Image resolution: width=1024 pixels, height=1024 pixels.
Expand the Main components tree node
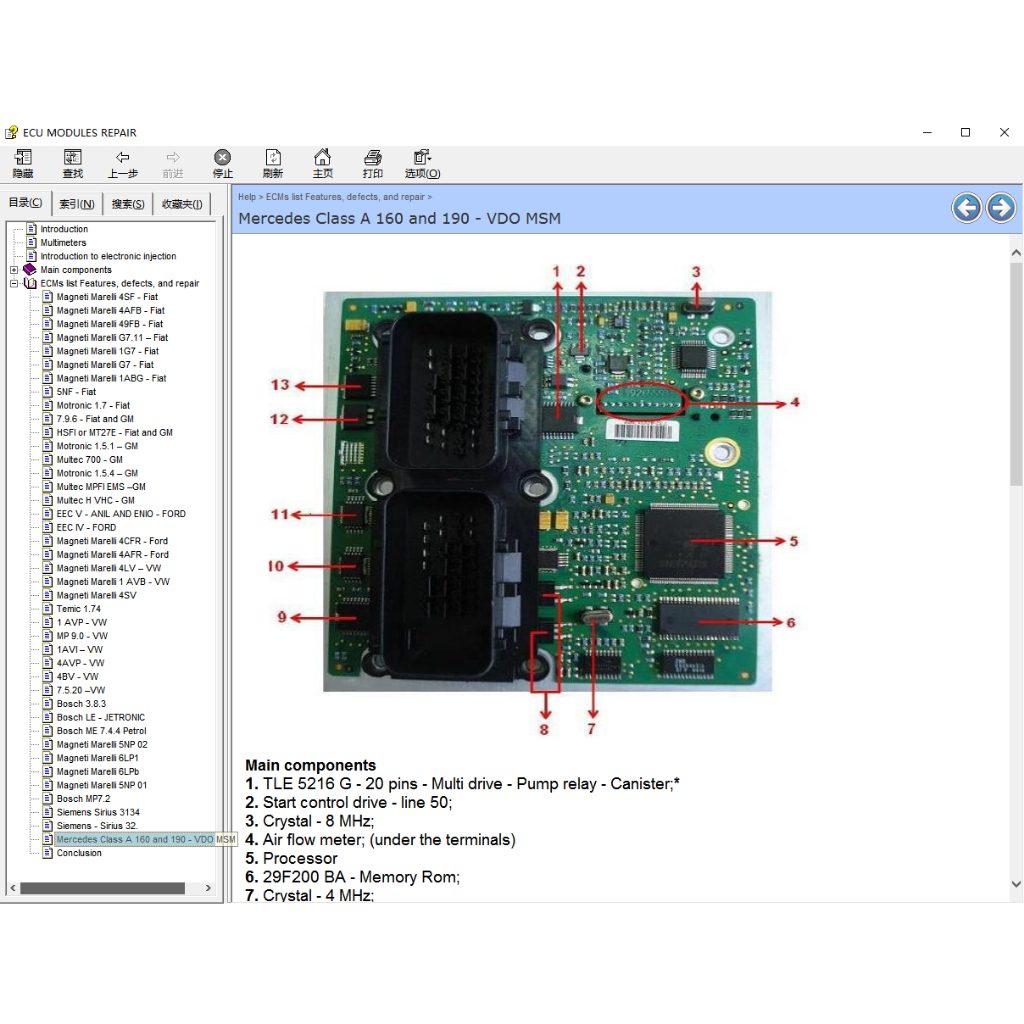point(14,270)
